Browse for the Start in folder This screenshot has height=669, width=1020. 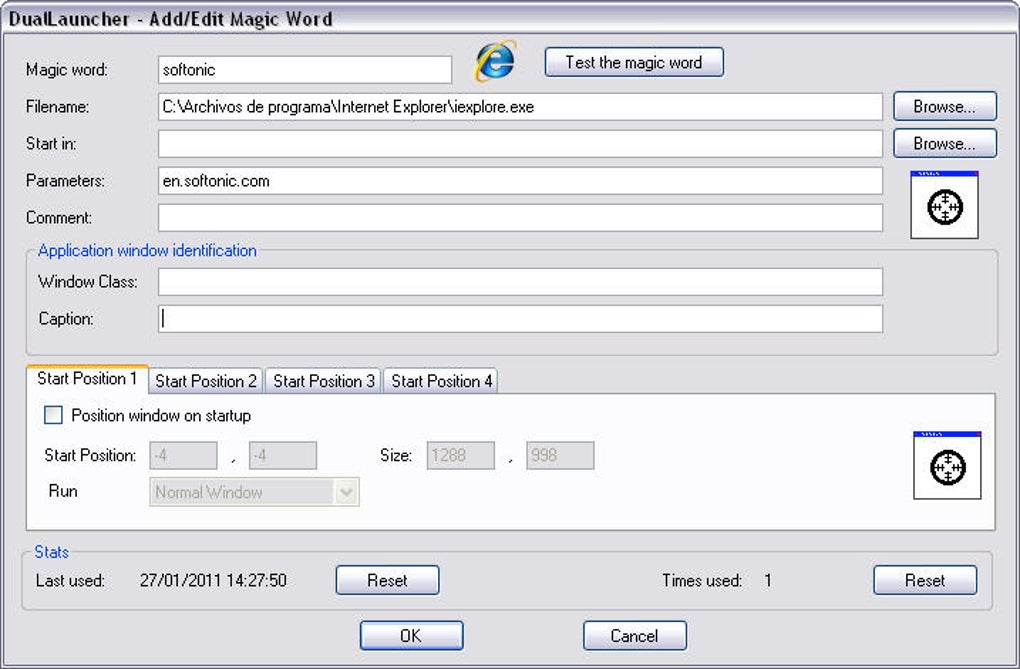coord(944,144)
